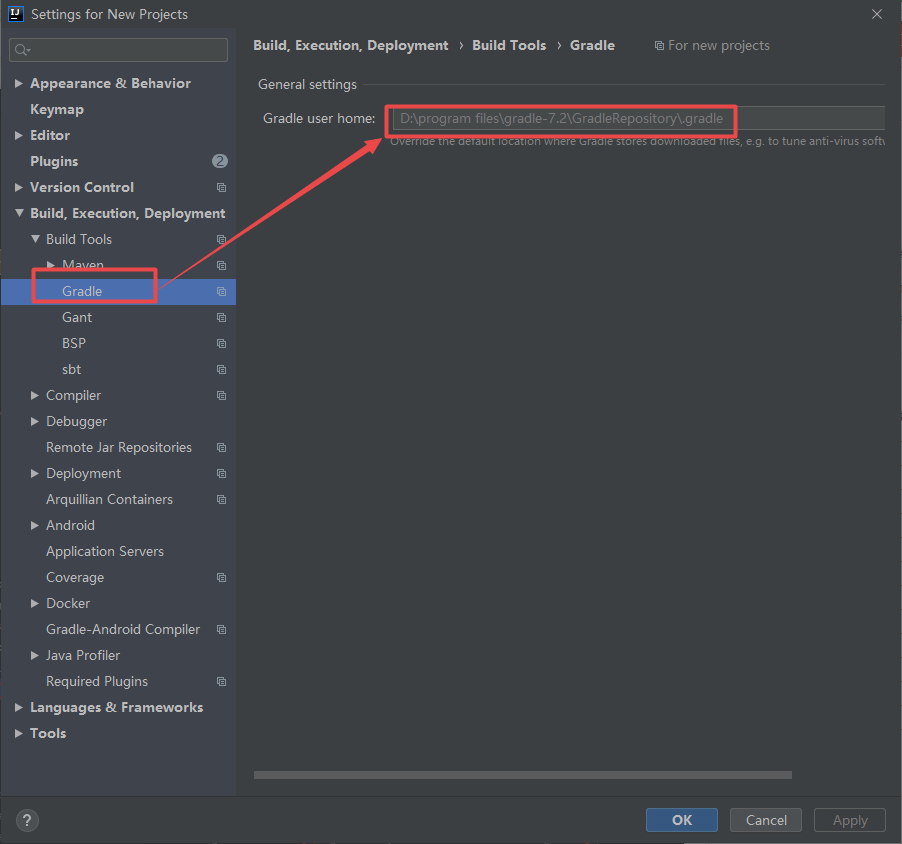Expand the Tools section
The height and width of the screenshot is (844, 902).
(18, 733)
